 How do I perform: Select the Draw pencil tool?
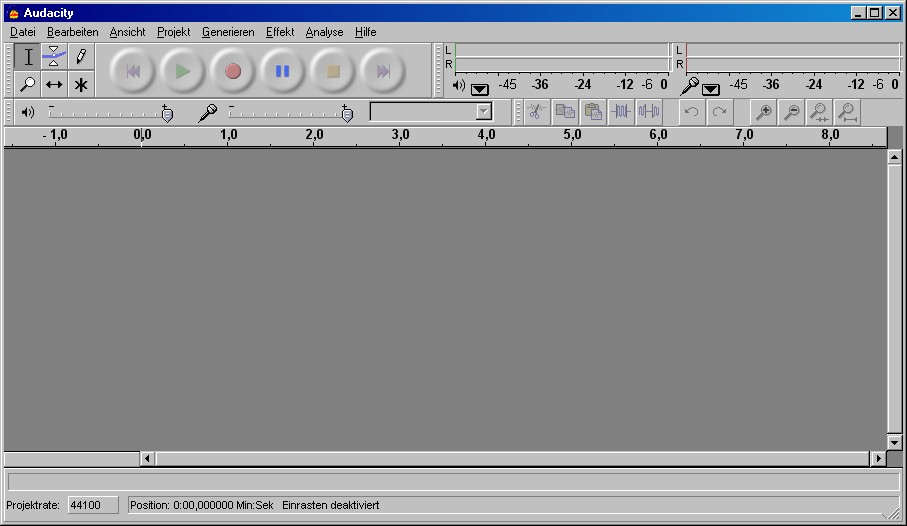(81, 57)
